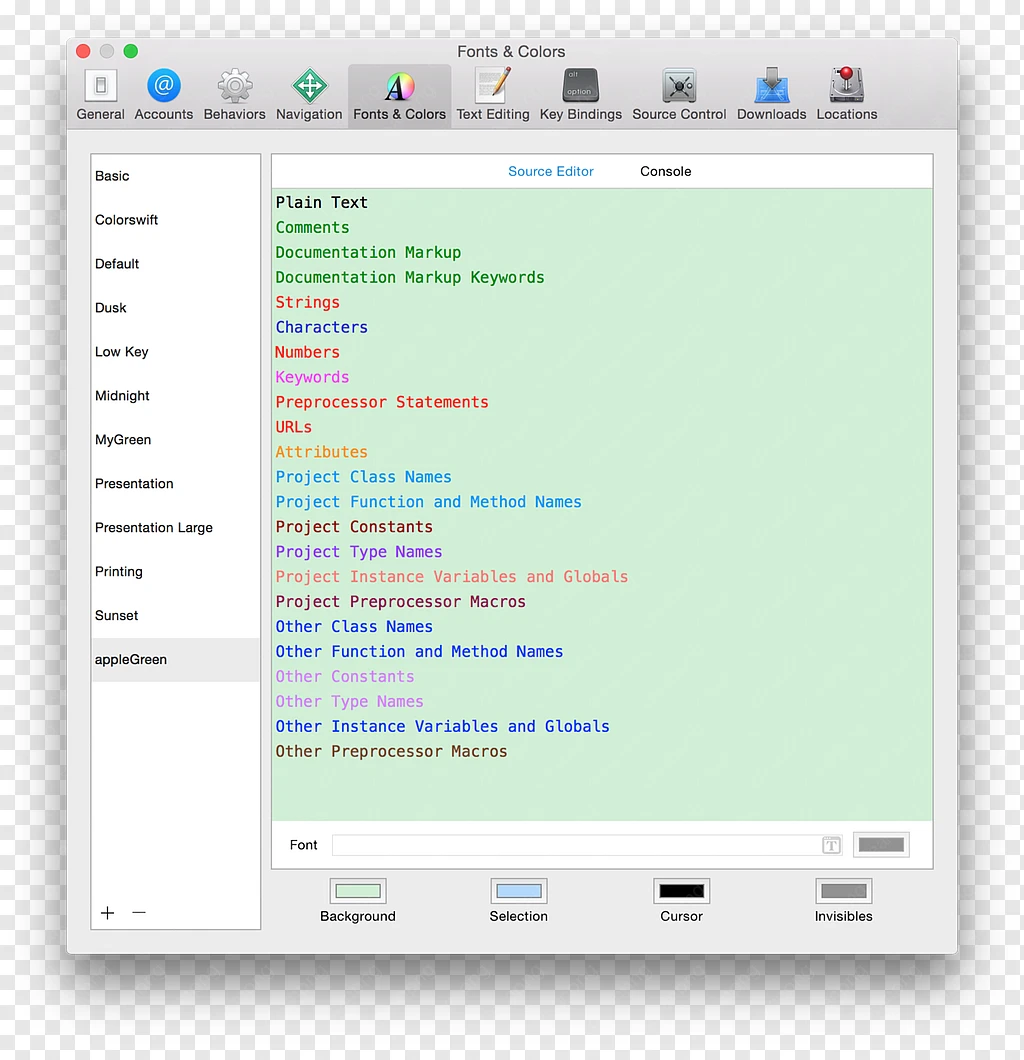Remove selected theme with minus button
The height and width of the screenshot is (1060, 1024).
coord(139,913)
